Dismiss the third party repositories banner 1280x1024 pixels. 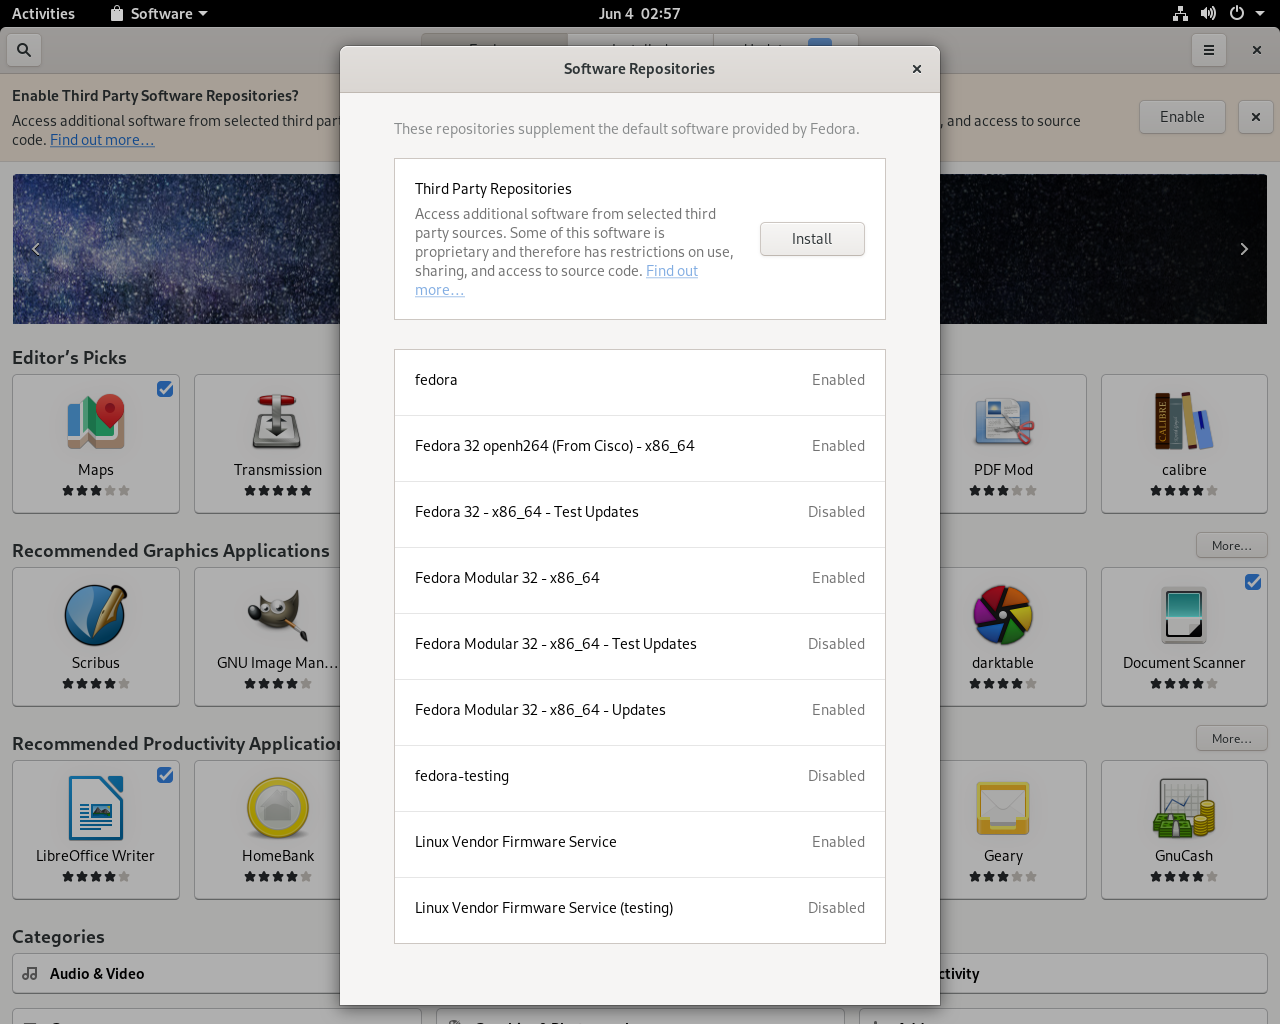pyautogui.click(x=1256, y=117)
